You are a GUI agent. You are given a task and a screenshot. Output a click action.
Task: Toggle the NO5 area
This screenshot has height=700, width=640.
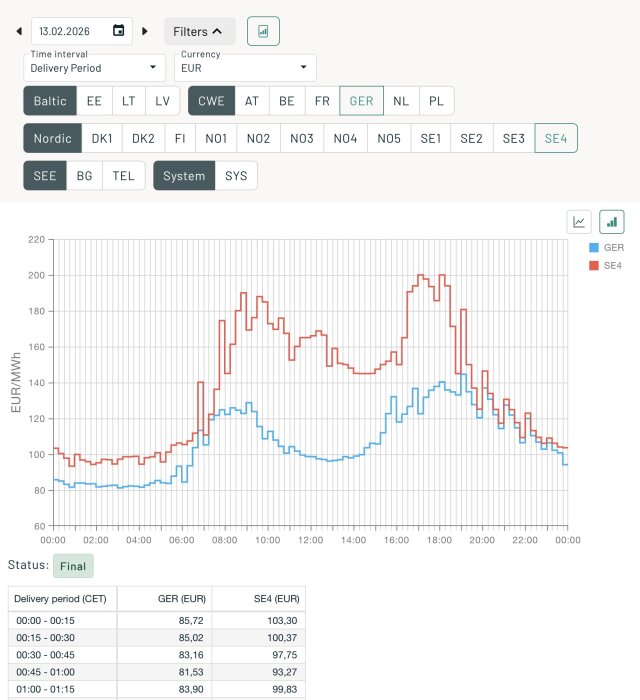pos(389,138)
